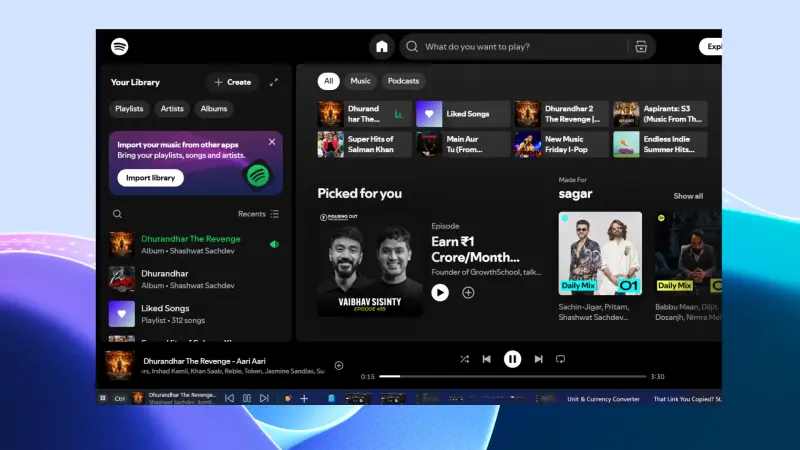Viewport: 800px width, 450px height.
Task: Open the Vaibhav Sisinty episode artwork
Action: (x=370, y=264)
